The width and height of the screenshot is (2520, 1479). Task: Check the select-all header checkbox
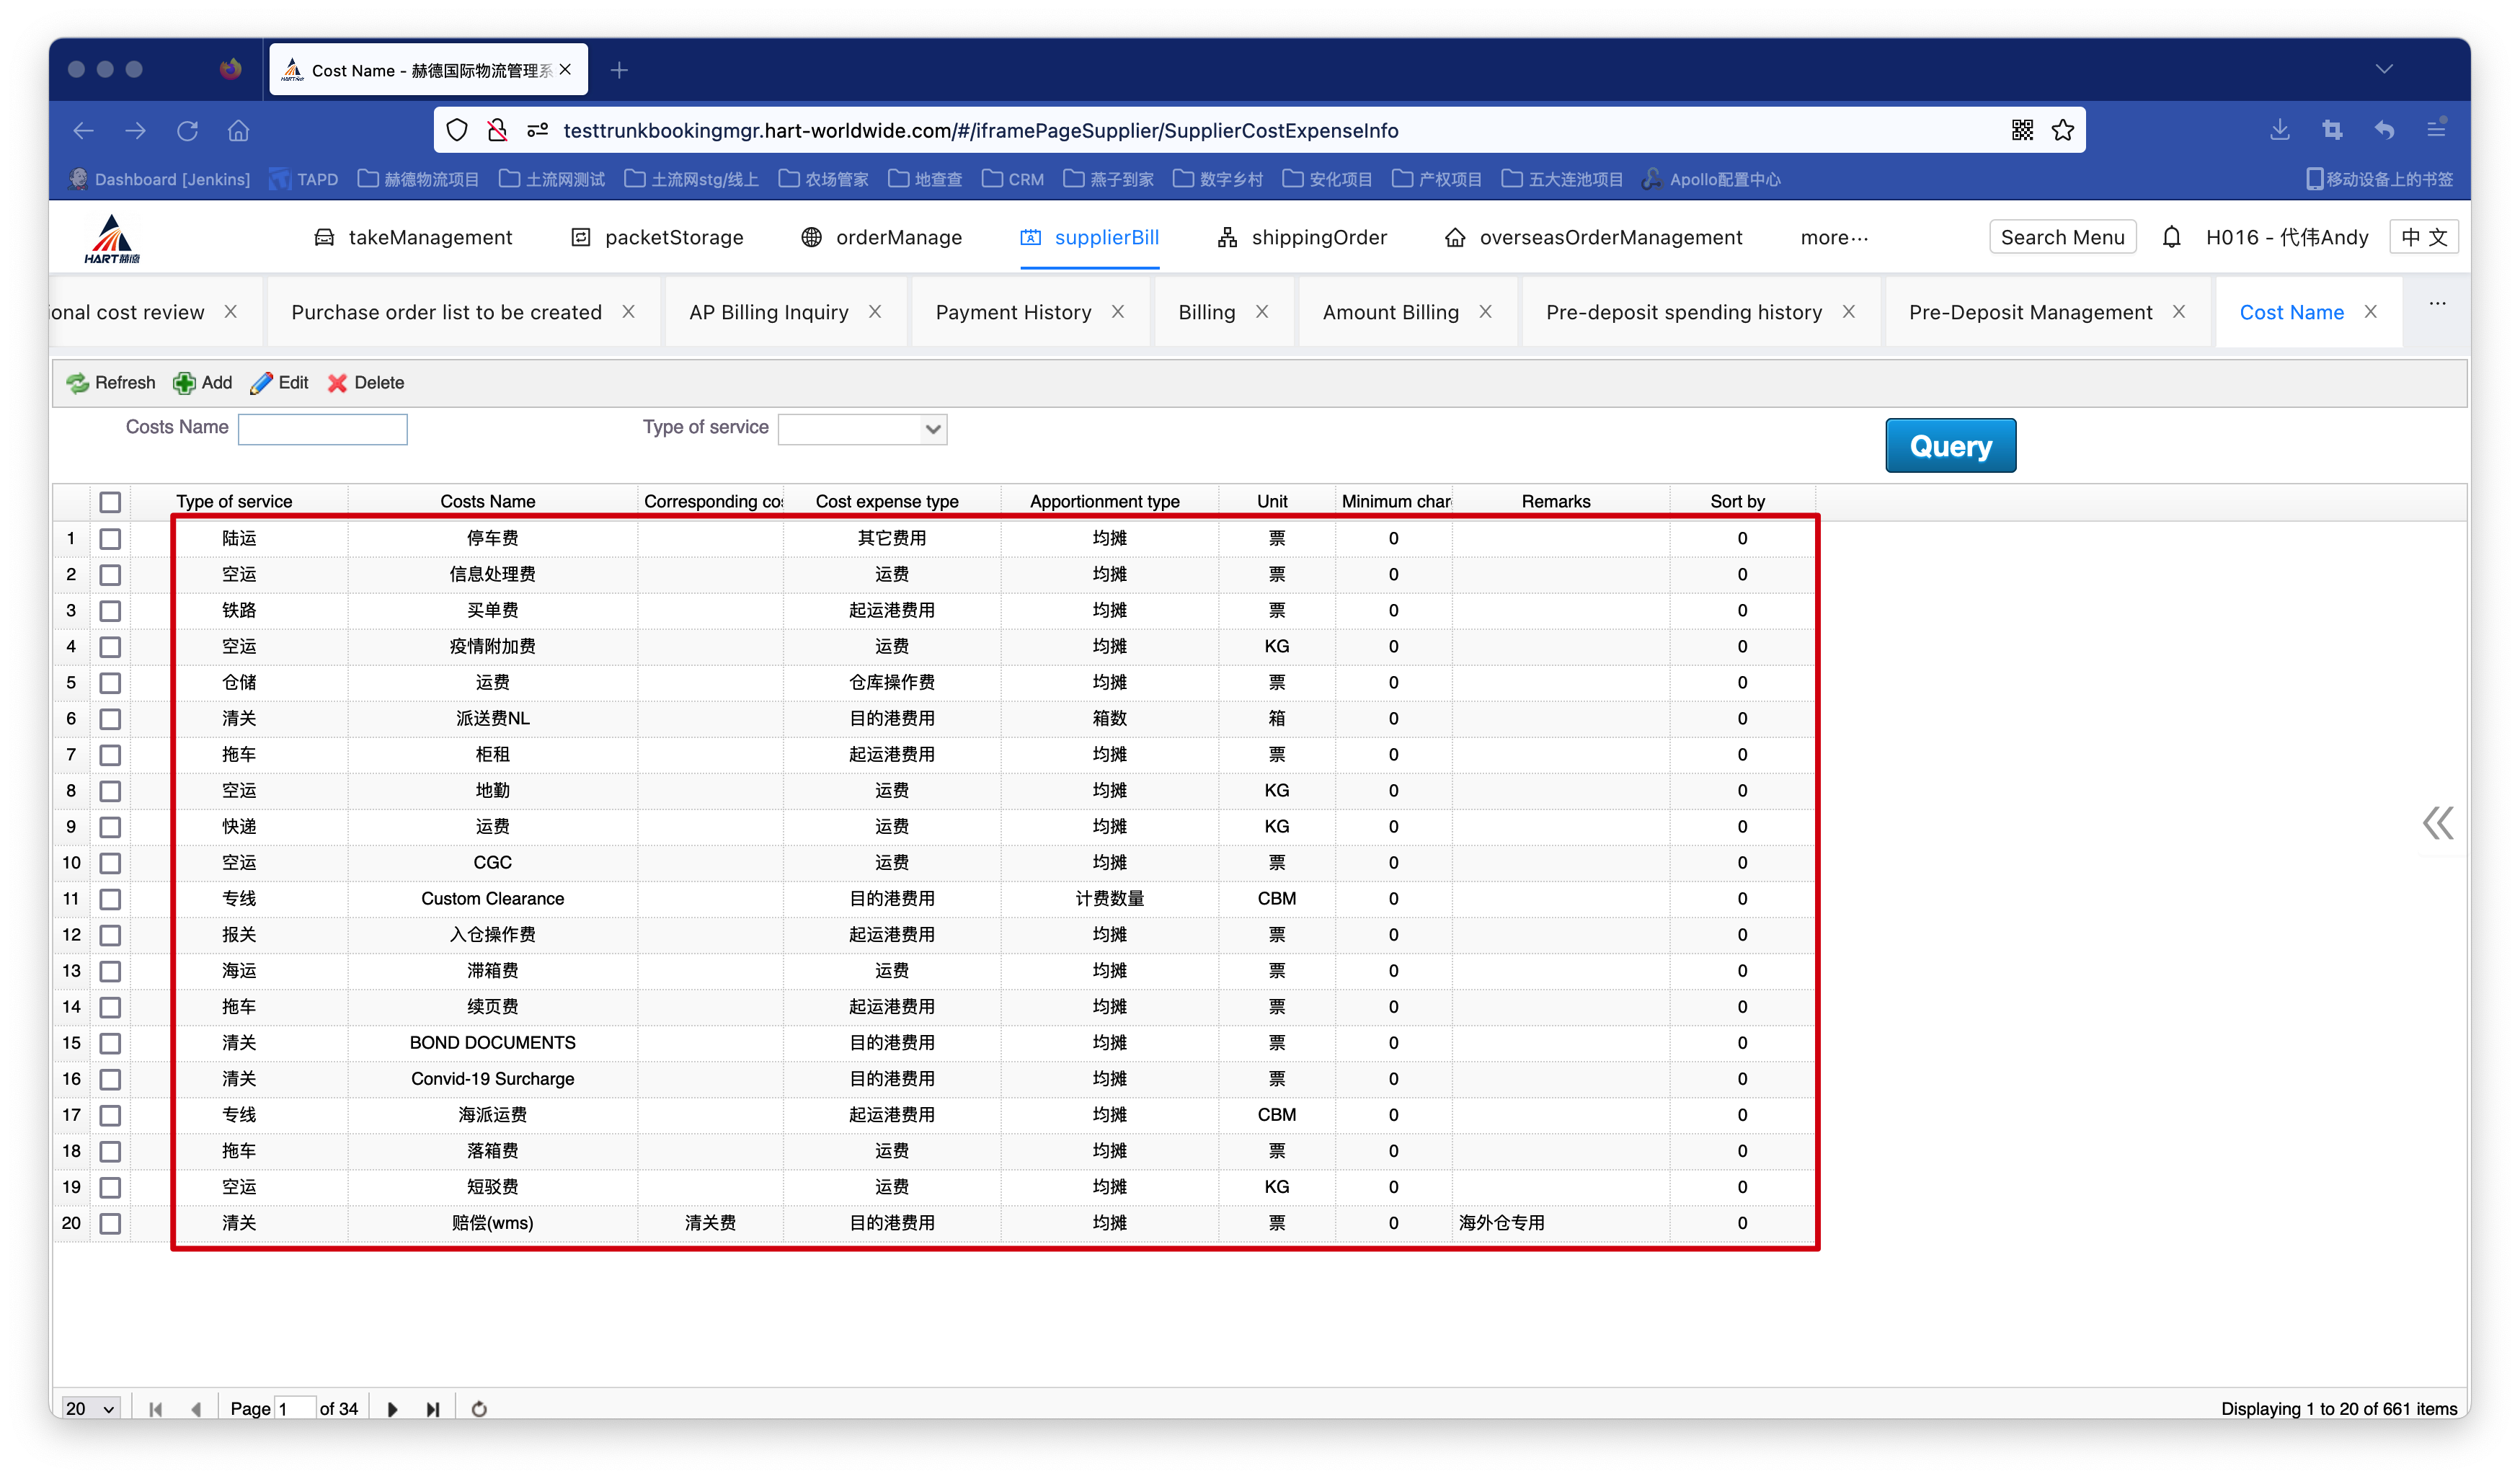point(110,502)
